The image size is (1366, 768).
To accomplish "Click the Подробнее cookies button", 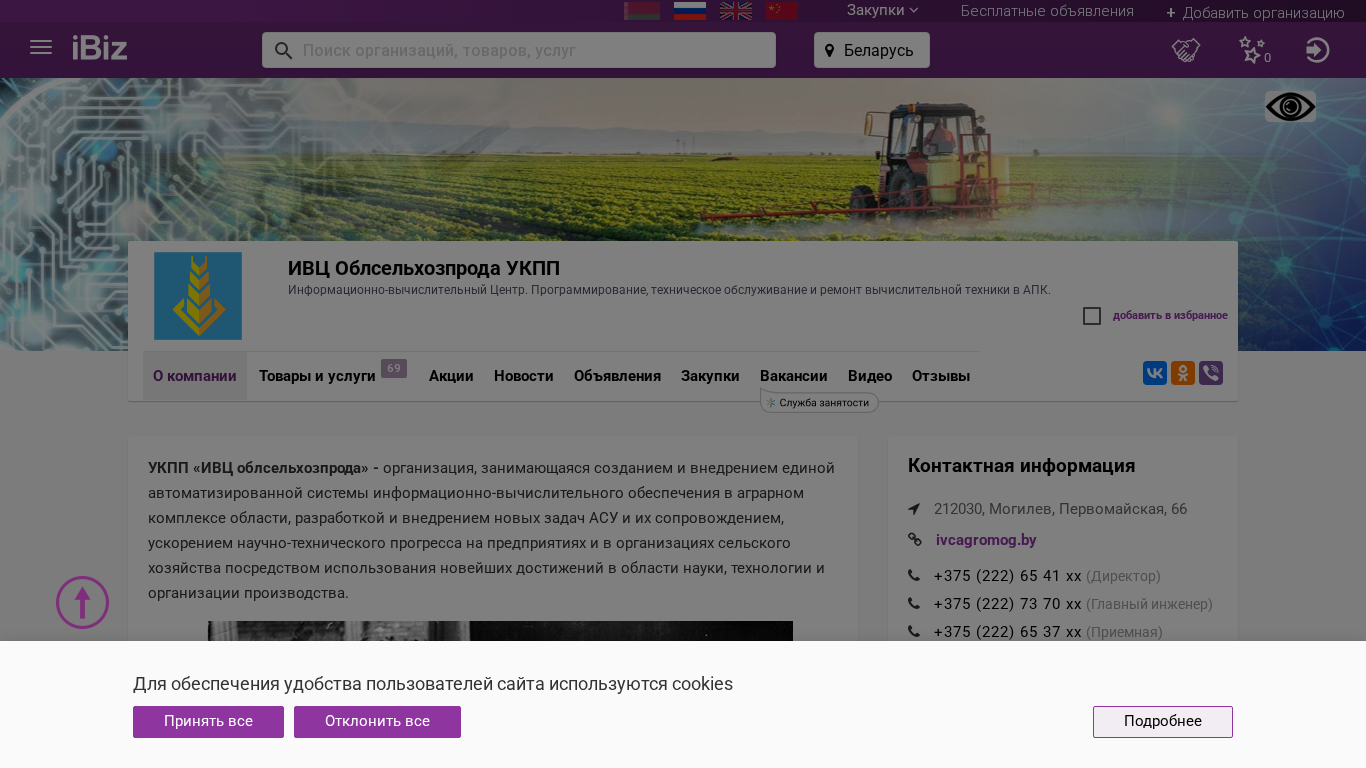I will [x=1163, y=722].
